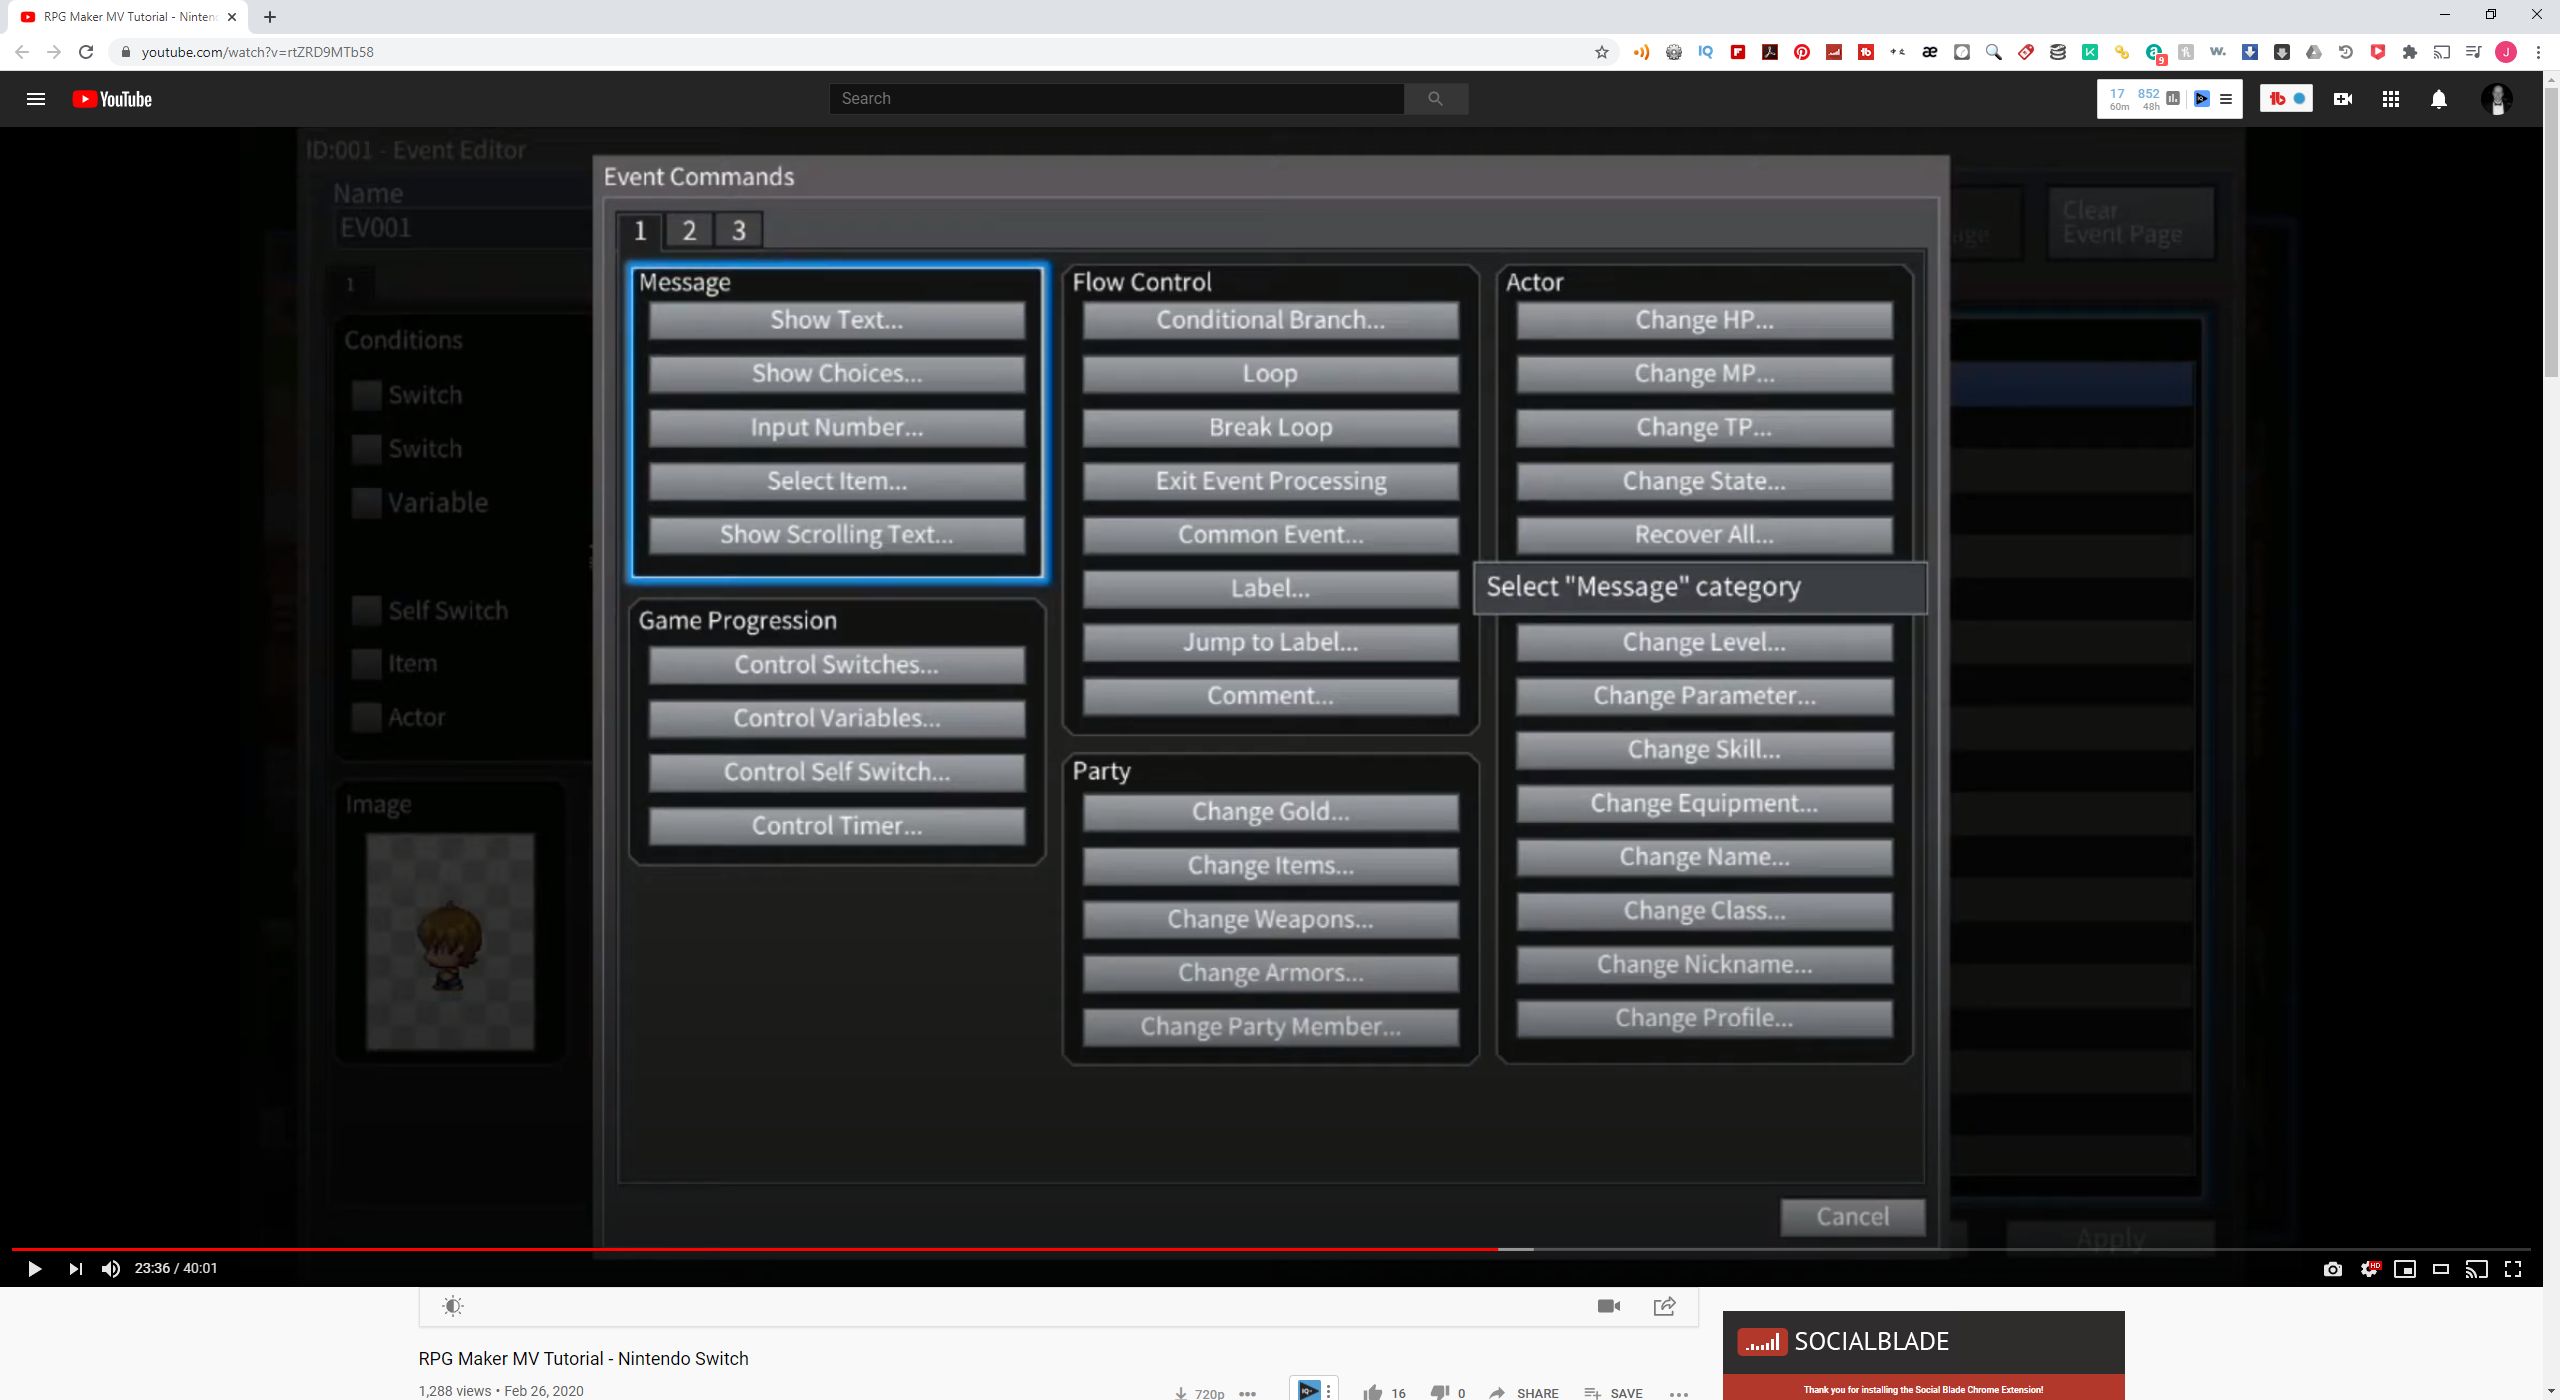Click the Show Choices command
The width and height of the screenshot is (2560, 1400).
point(837,374)
